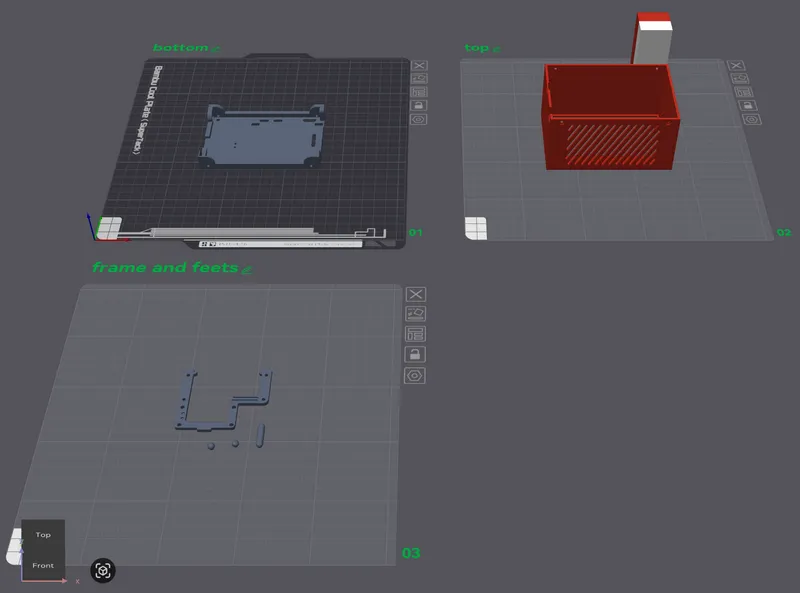Click plate number 02 label
The width and height of the screenshot is (800, 593).
tap(784, 233)
